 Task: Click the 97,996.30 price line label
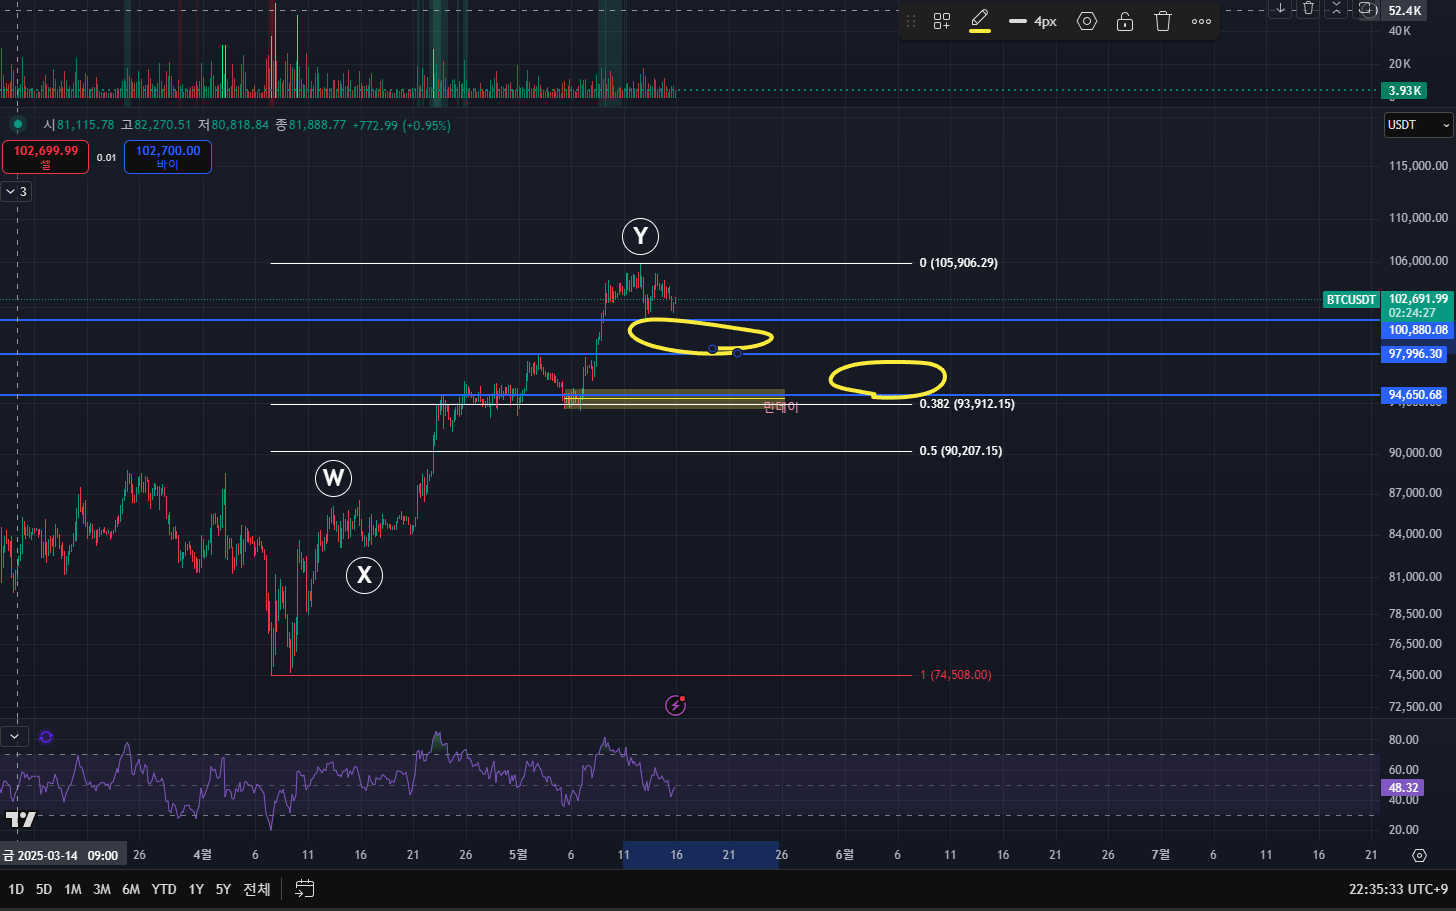pyautogui.click(x=1414, y=354)
